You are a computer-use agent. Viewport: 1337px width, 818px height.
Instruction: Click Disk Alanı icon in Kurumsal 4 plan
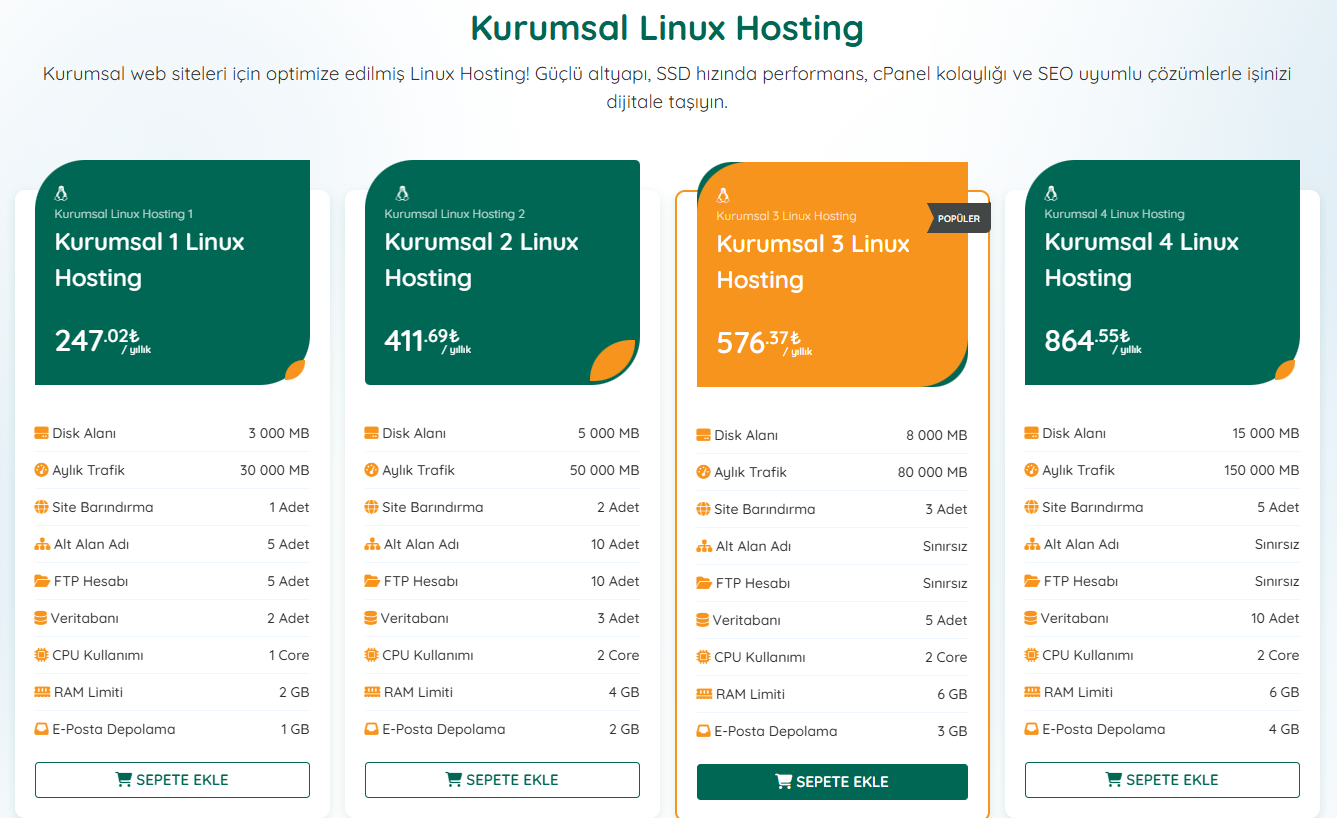tap(1031, 433)
